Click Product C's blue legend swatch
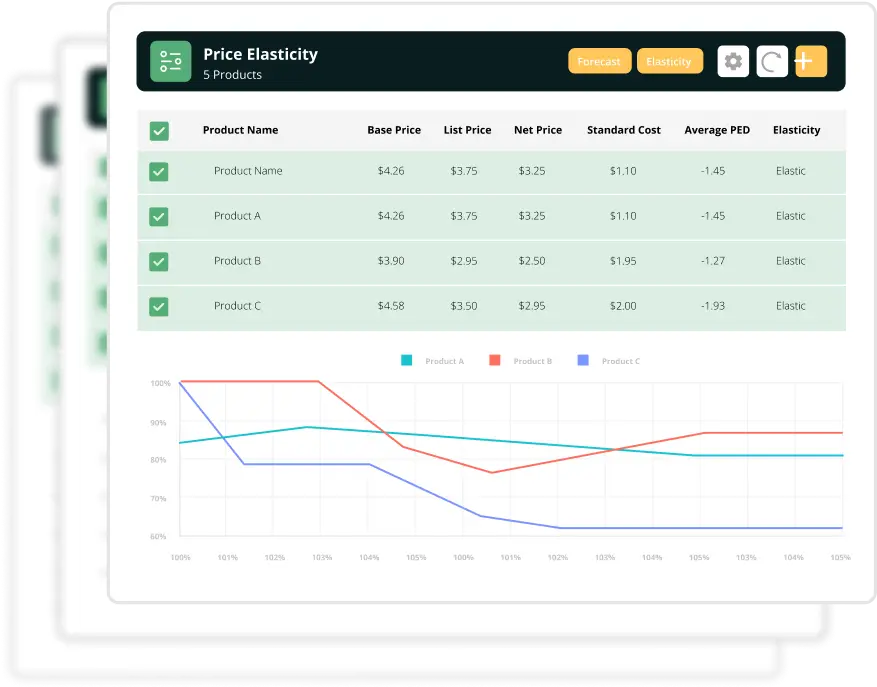Image resolution: width=877 pixels, height=687 pixels. [x=583, y=360]
